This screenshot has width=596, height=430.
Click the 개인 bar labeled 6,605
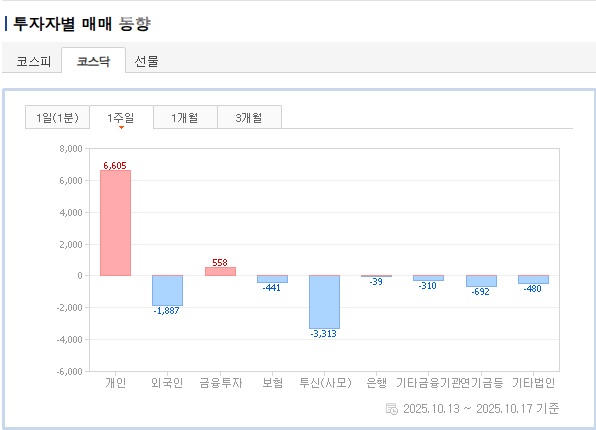116,223
